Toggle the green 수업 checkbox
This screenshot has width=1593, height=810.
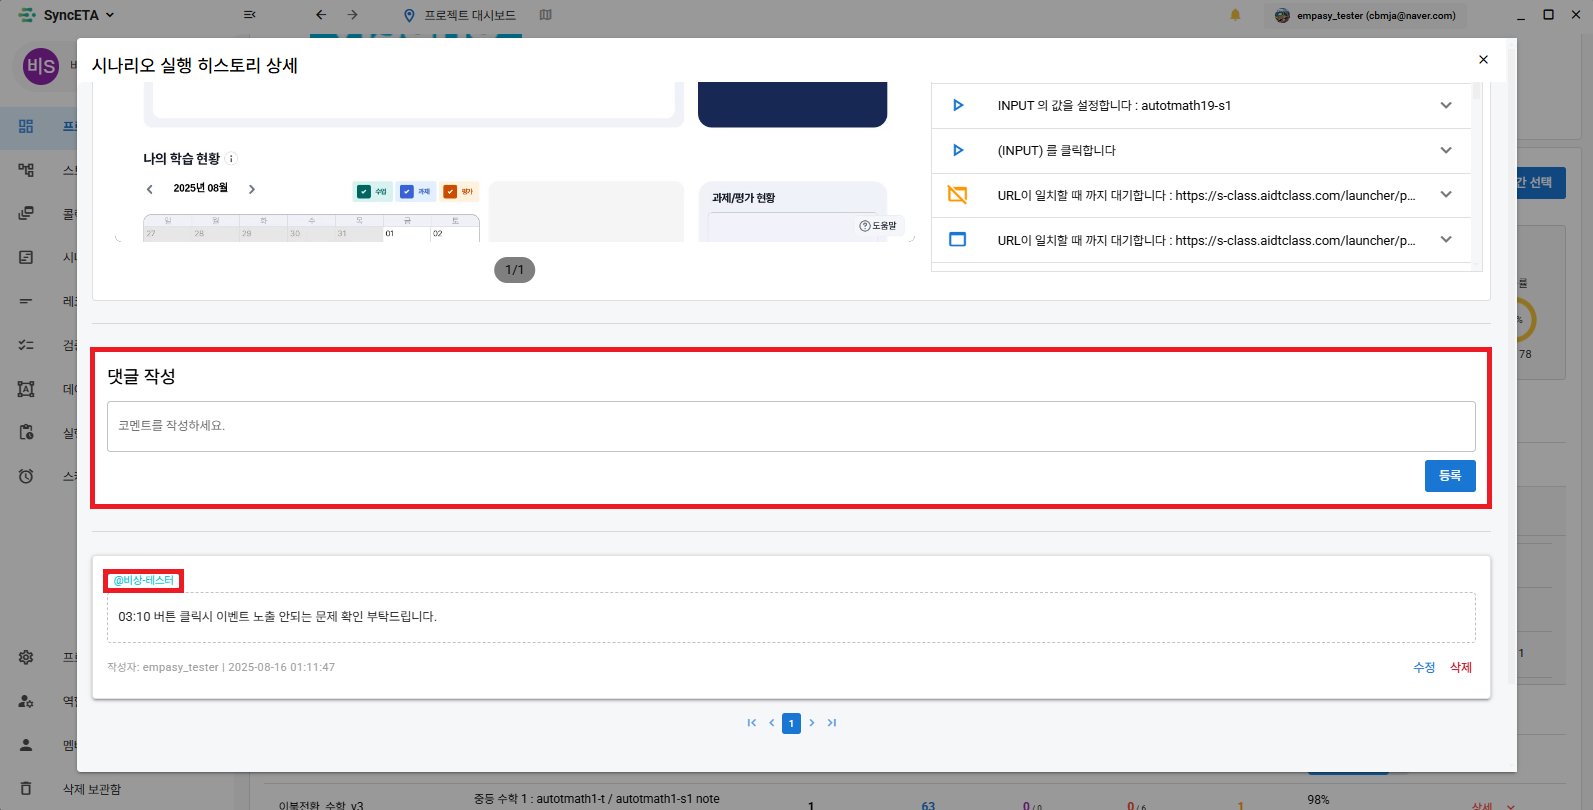click(364, 192)
